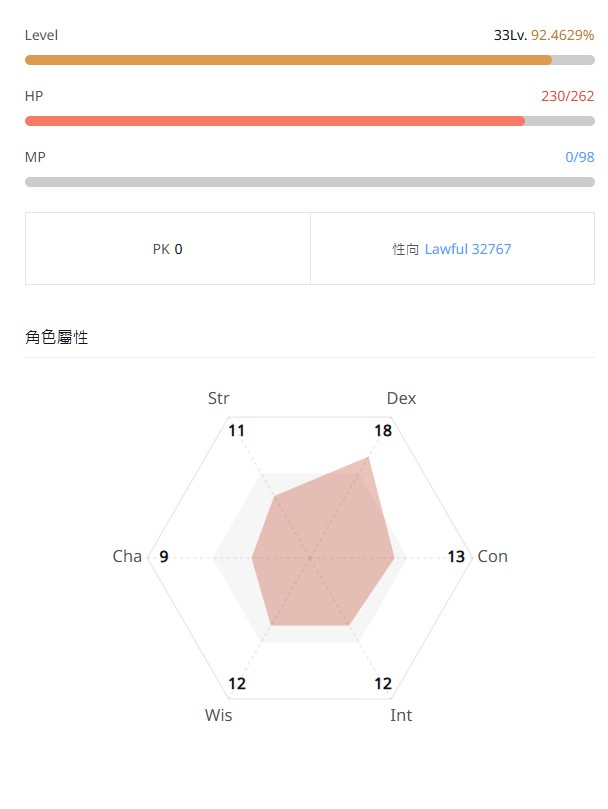Select the Wis stat value 12
Image resolution: width=608 pixels, height=809 pixels.
click(x=238, y=684)
